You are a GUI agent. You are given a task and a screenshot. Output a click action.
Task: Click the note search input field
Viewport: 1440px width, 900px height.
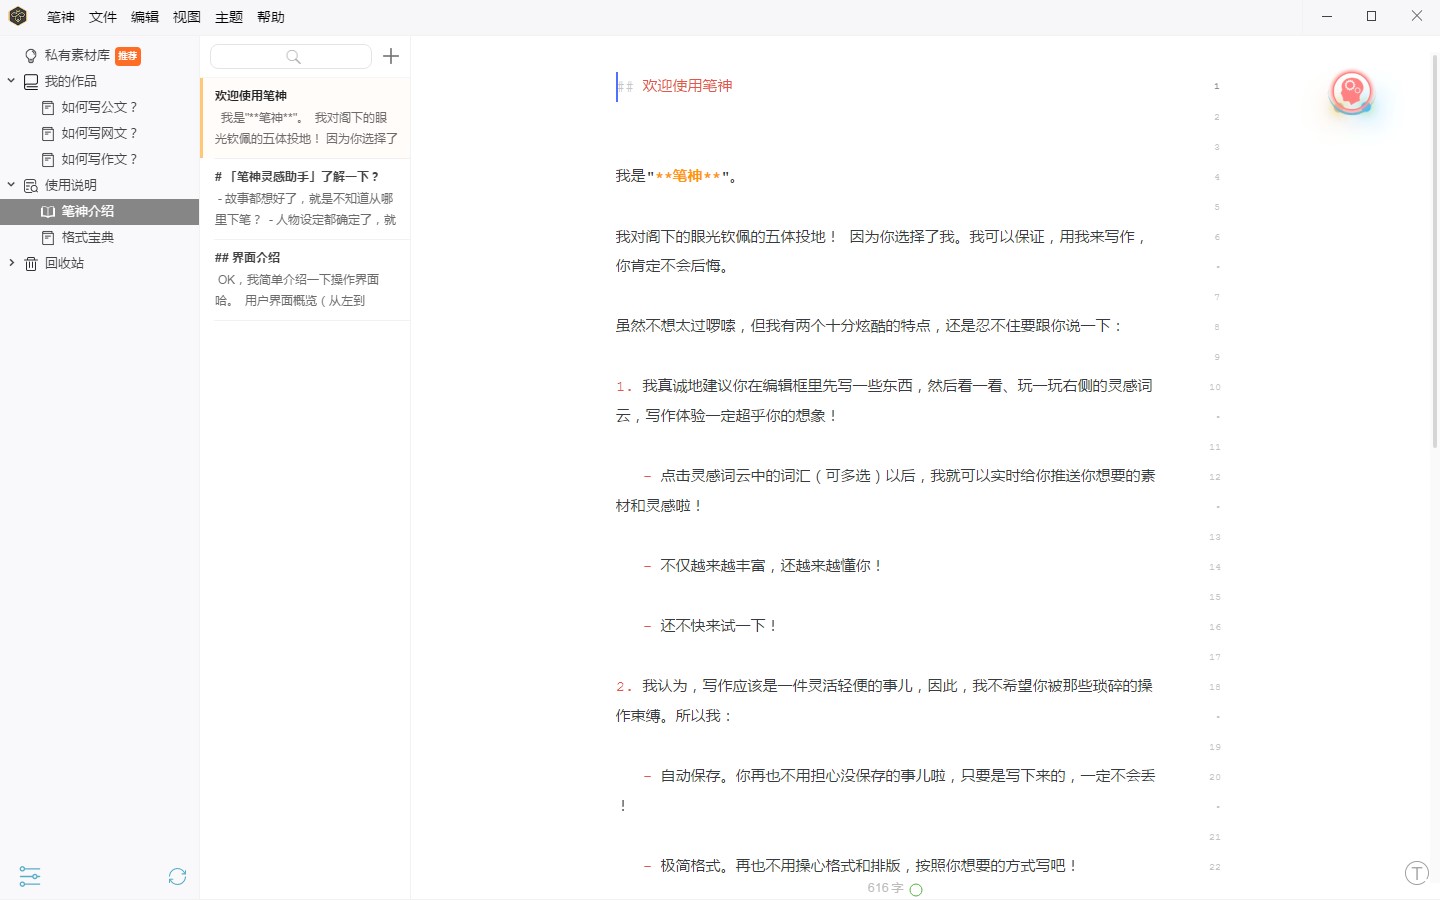coord(290,57)
